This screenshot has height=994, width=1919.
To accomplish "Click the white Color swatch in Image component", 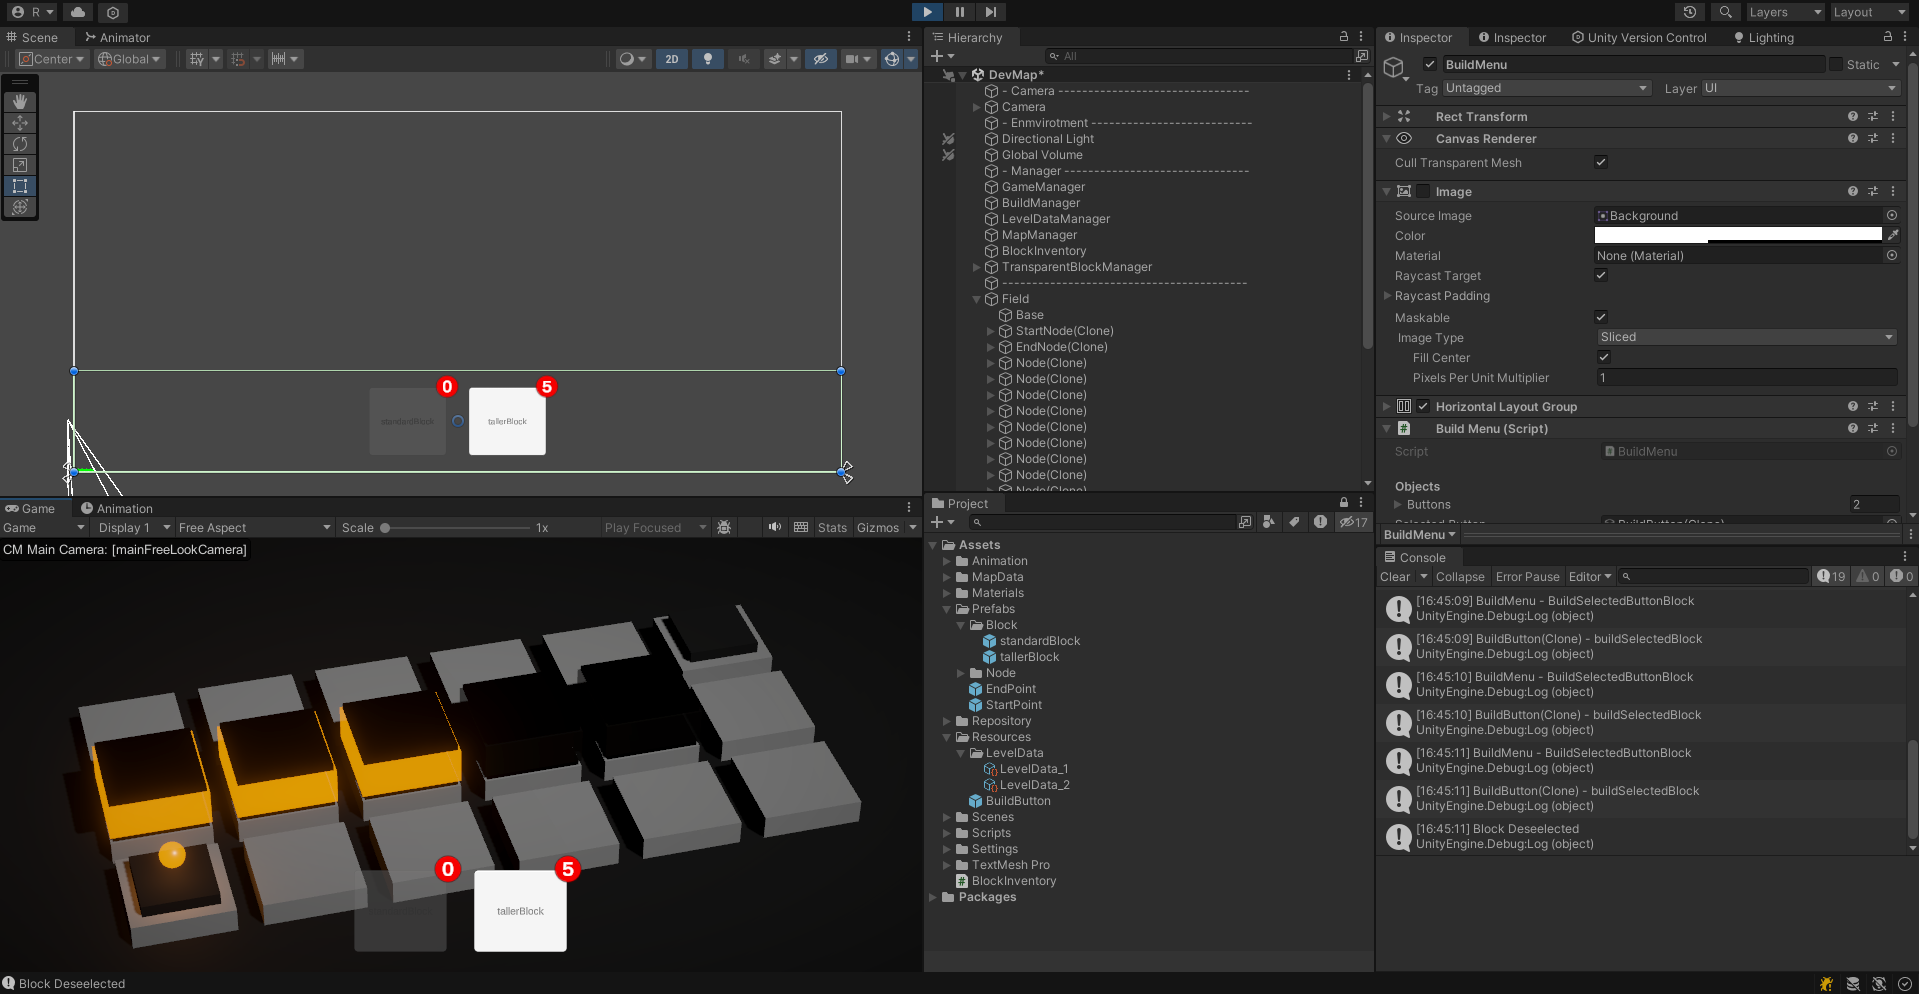I will click(x=1737, y=235).
